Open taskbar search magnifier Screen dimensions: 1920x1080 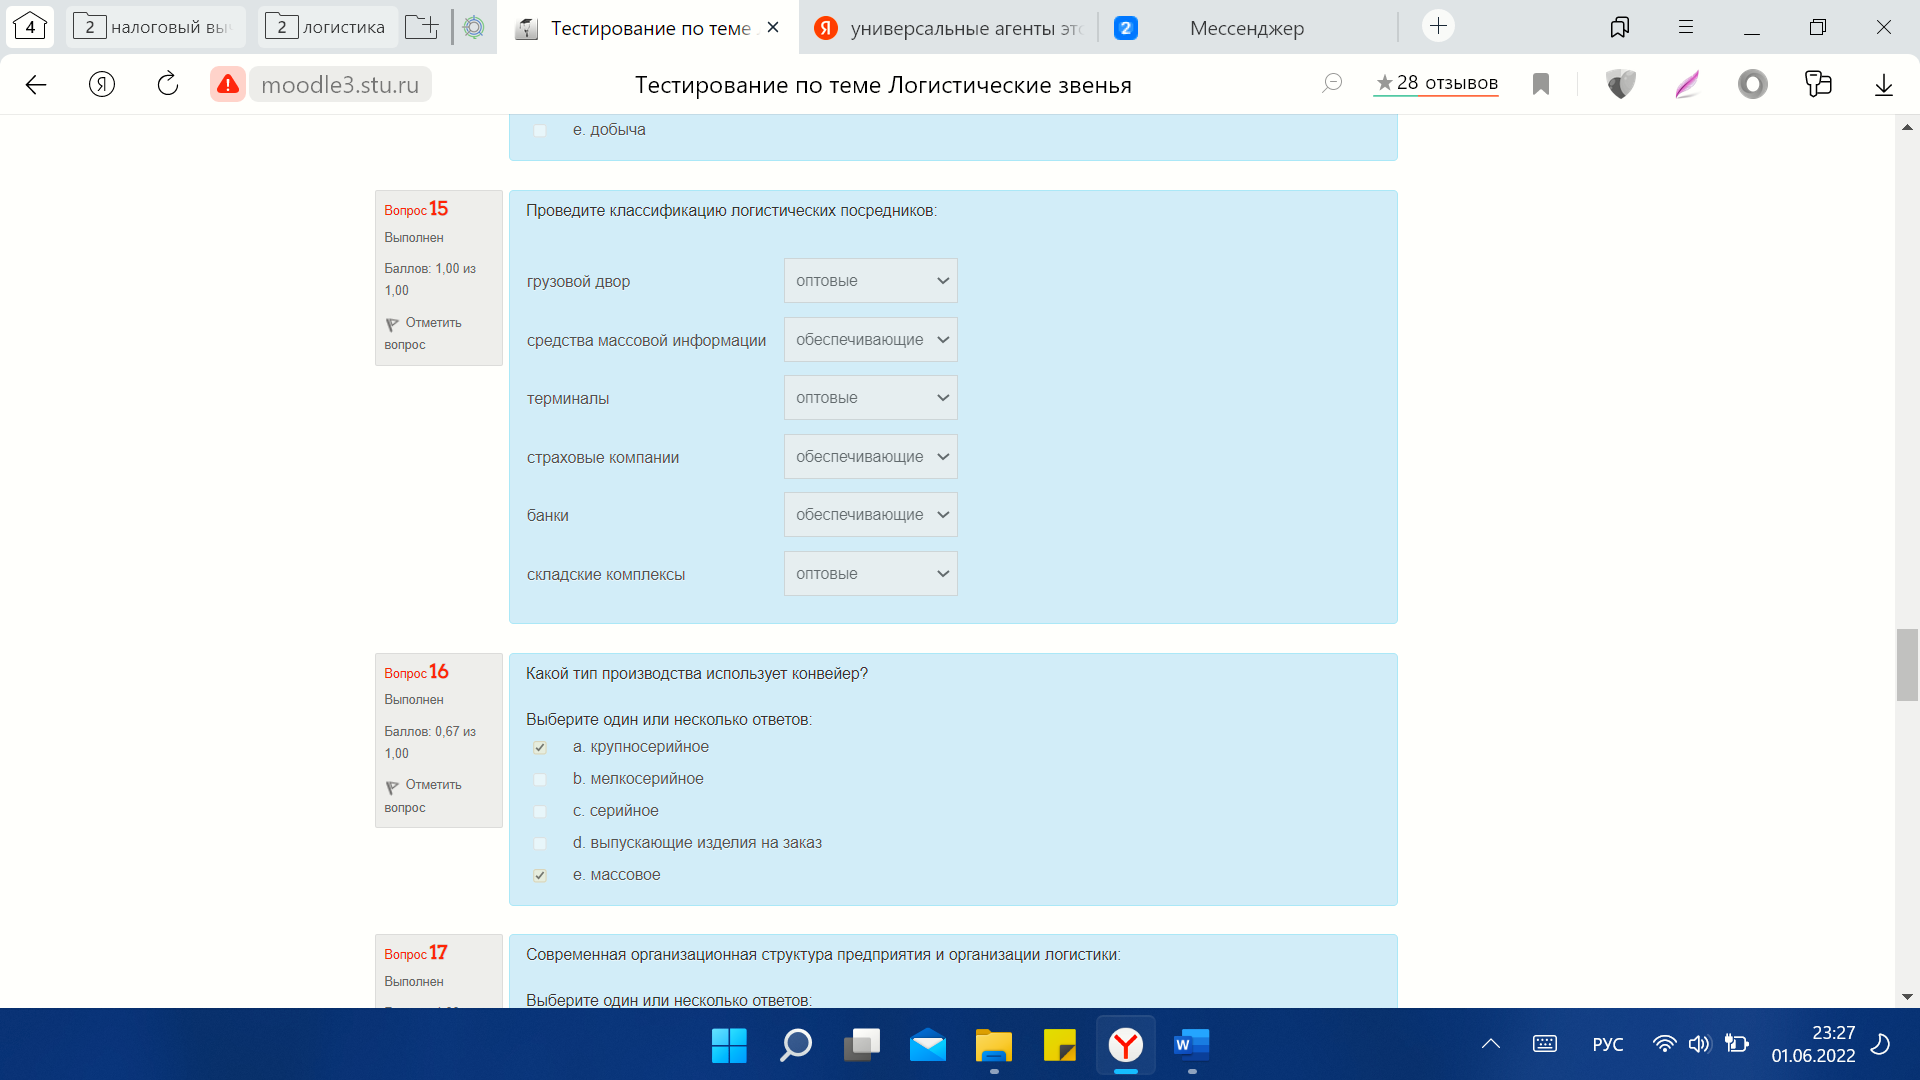(796, 1045)
